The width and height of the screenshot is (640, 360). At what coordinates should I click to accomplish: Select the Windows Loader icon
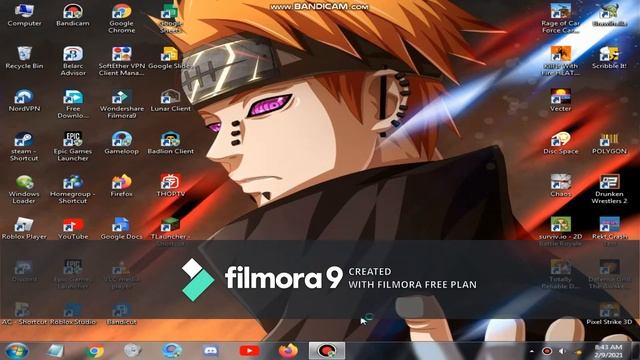pos(24,189)
